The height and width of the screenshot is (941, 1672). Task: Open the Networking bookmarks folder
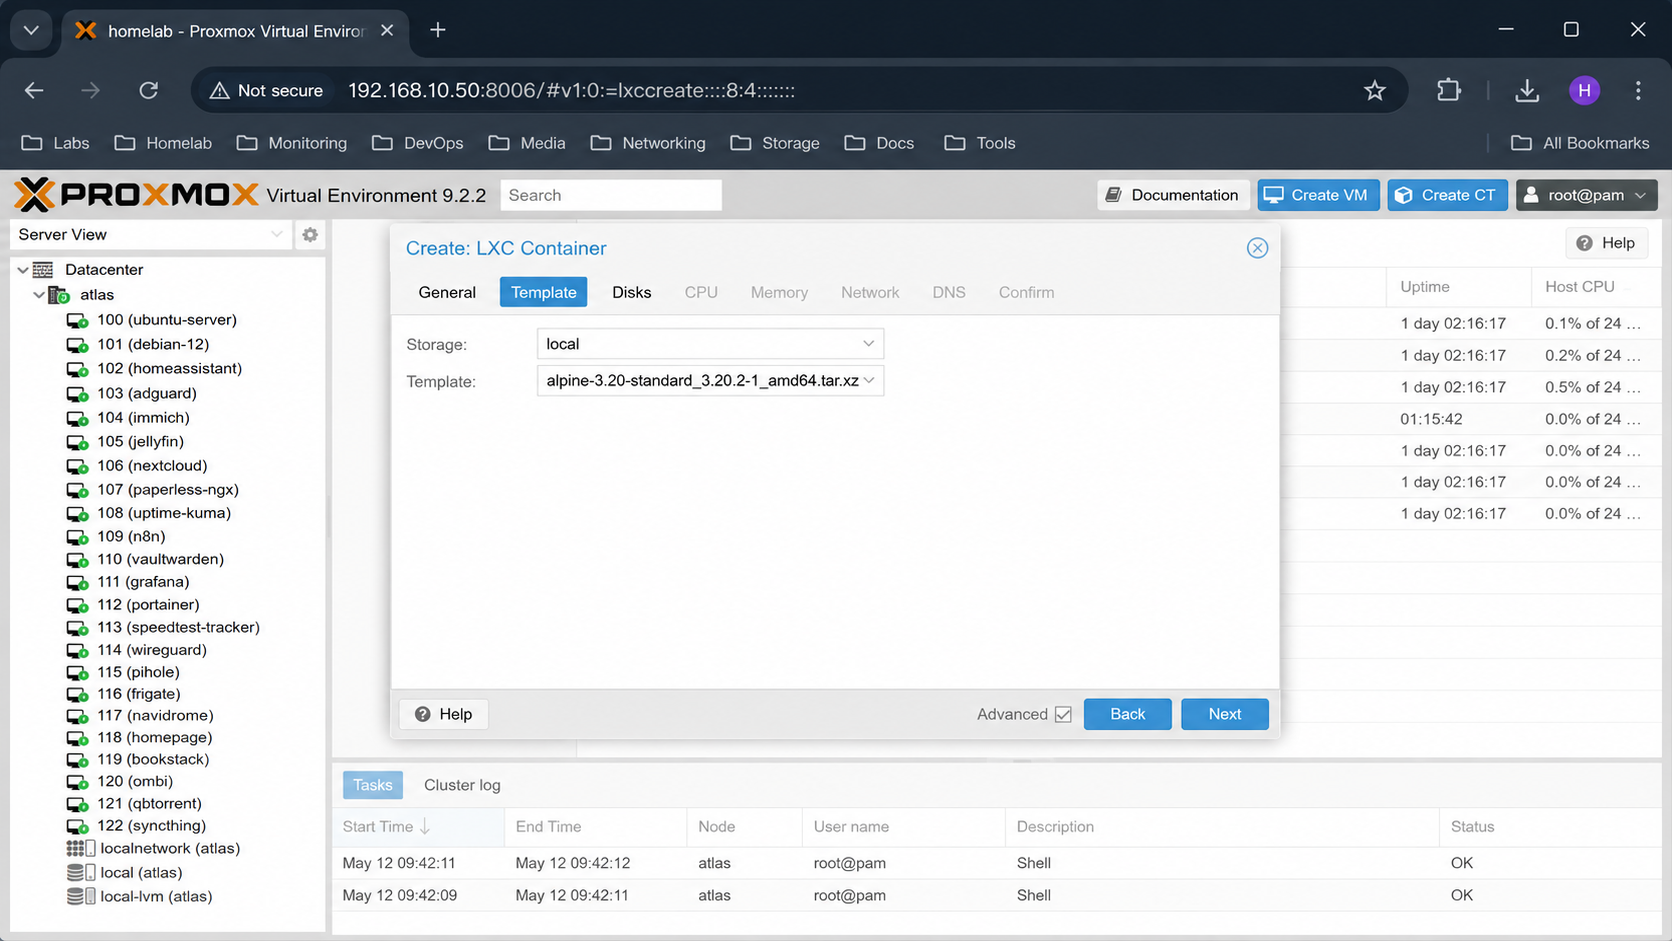point(648,143)
